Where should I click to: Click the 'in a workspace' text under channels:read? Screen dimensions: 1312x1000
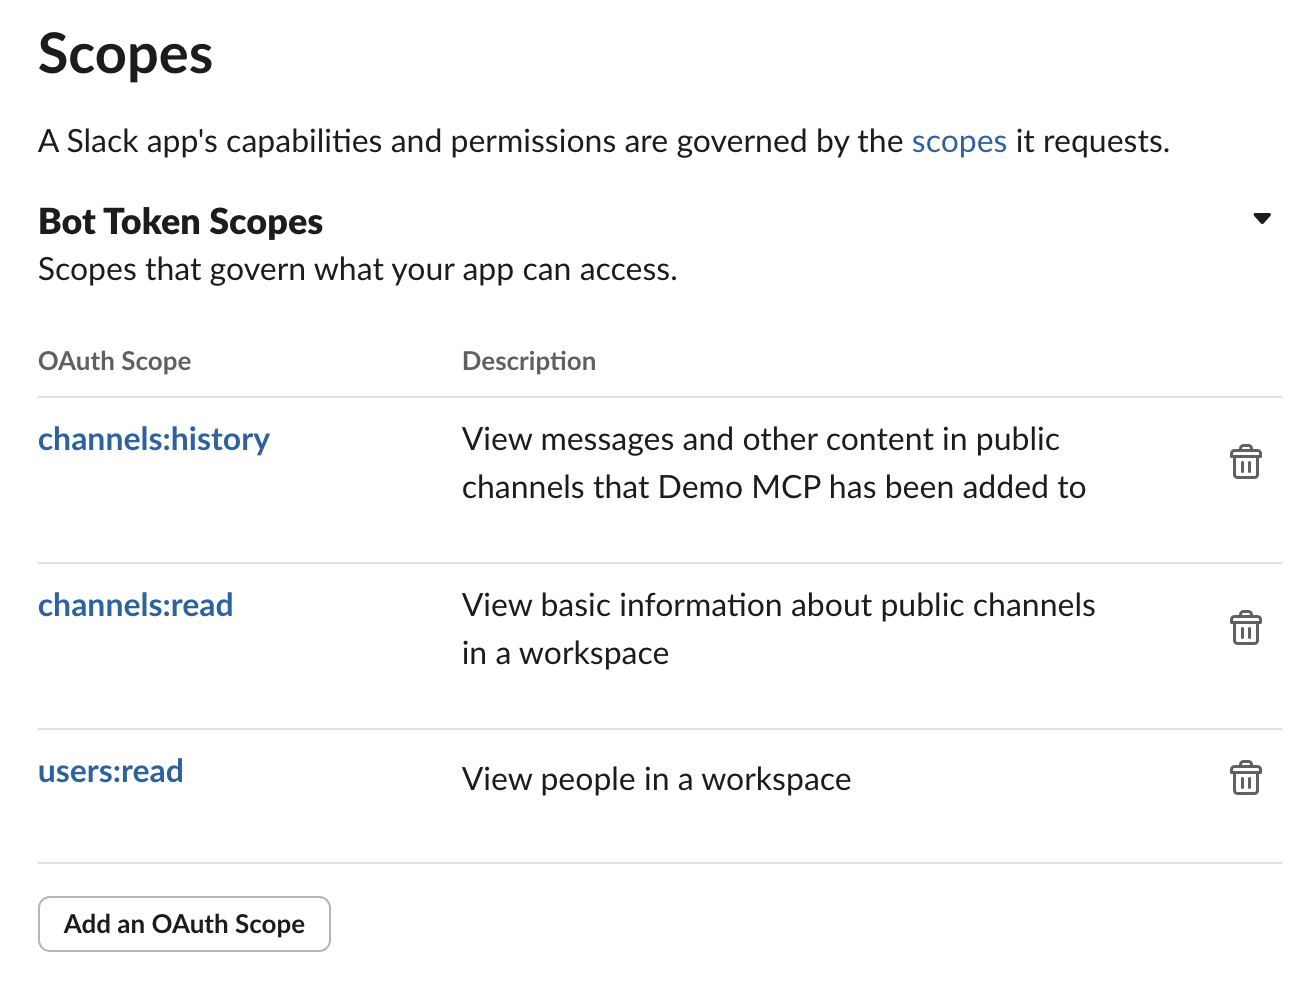pyautogui.click(x=565, y=654)
